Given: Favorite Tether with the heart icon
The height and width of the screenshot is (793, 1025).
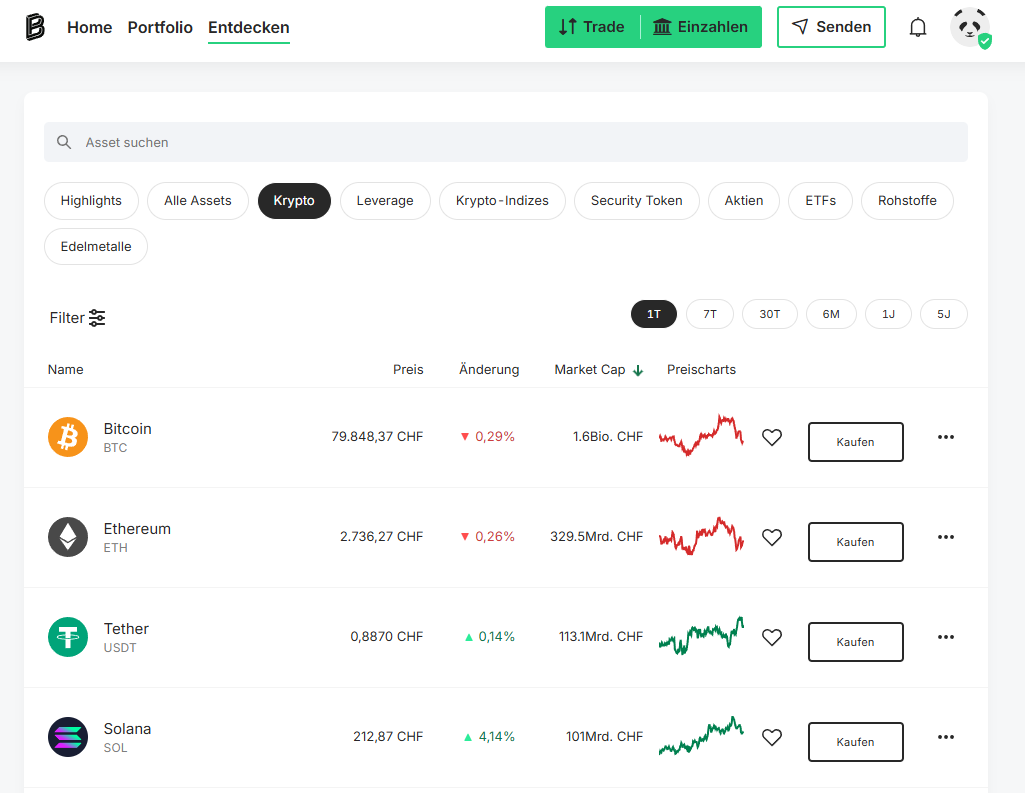Looking at the screenshot, I should [x=772, y=637].
